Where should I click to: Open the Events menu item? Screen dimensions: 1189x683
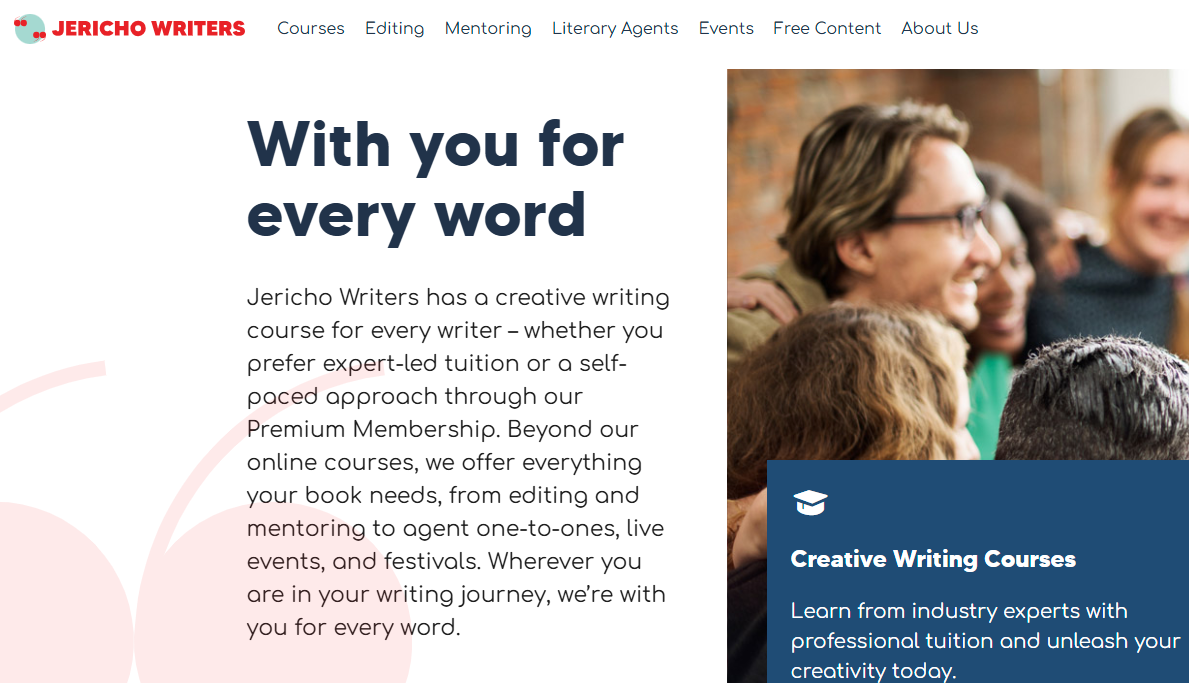(x=726, y=28)
